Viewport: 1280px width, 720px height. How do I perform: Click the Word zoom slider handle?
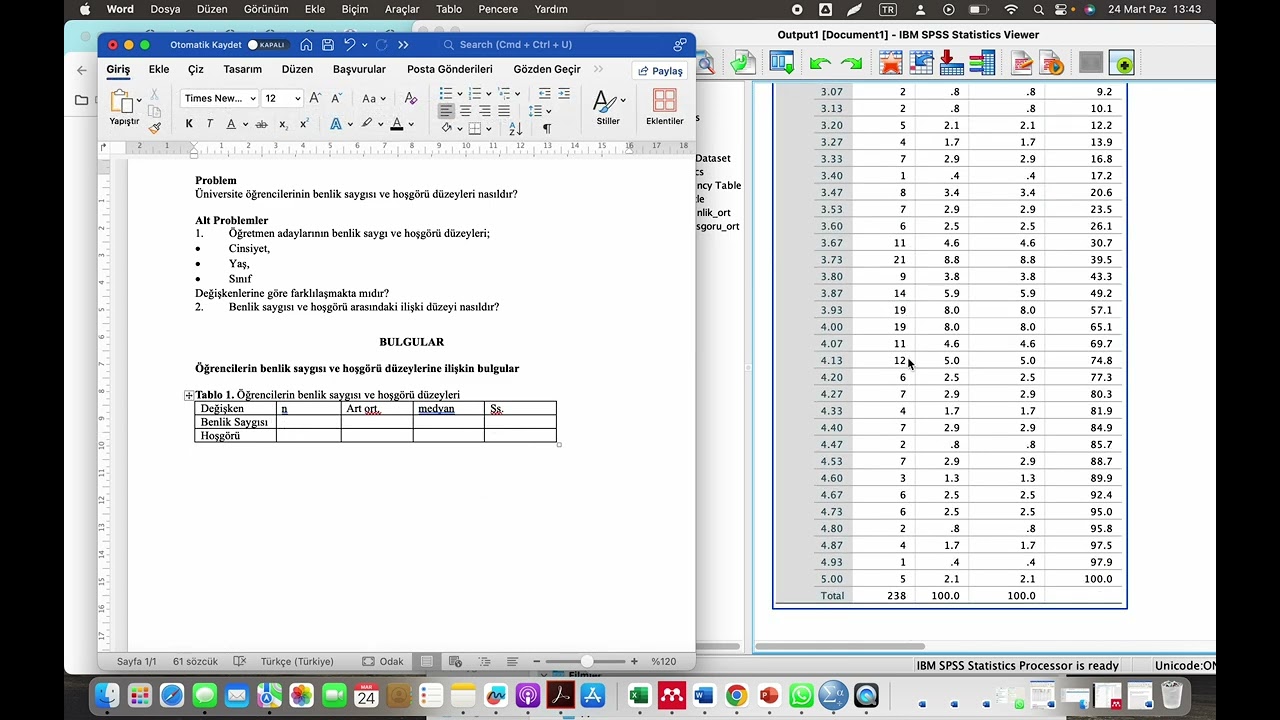[587, 661]
